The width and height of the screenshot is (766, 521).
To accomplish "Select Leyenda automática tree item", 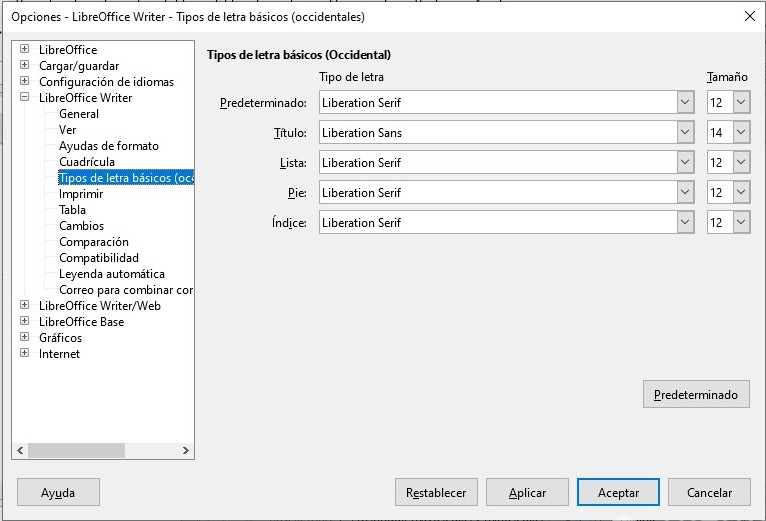I will [111, 274].
